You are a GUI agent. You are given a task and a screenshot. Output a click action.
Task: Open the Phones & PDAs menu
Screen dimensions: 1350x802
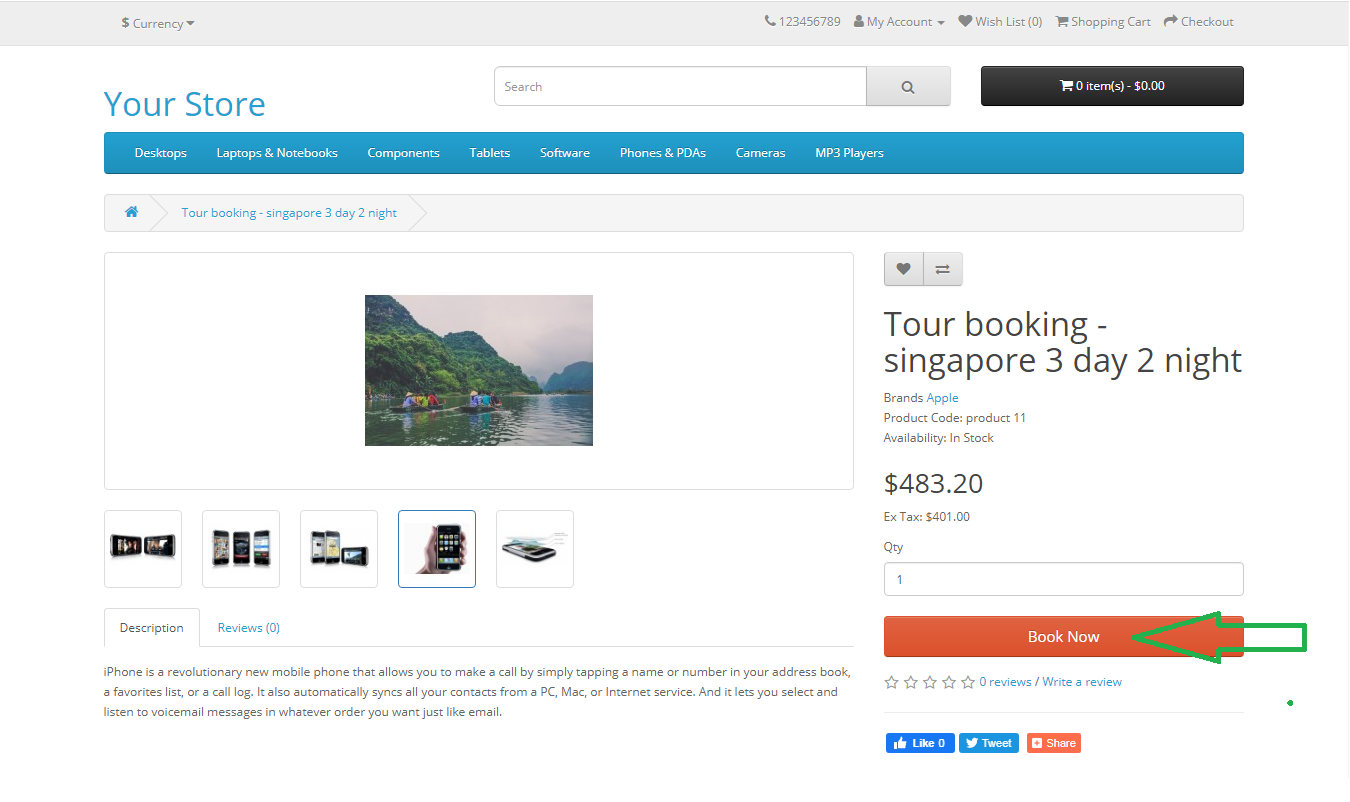point(663,153)
